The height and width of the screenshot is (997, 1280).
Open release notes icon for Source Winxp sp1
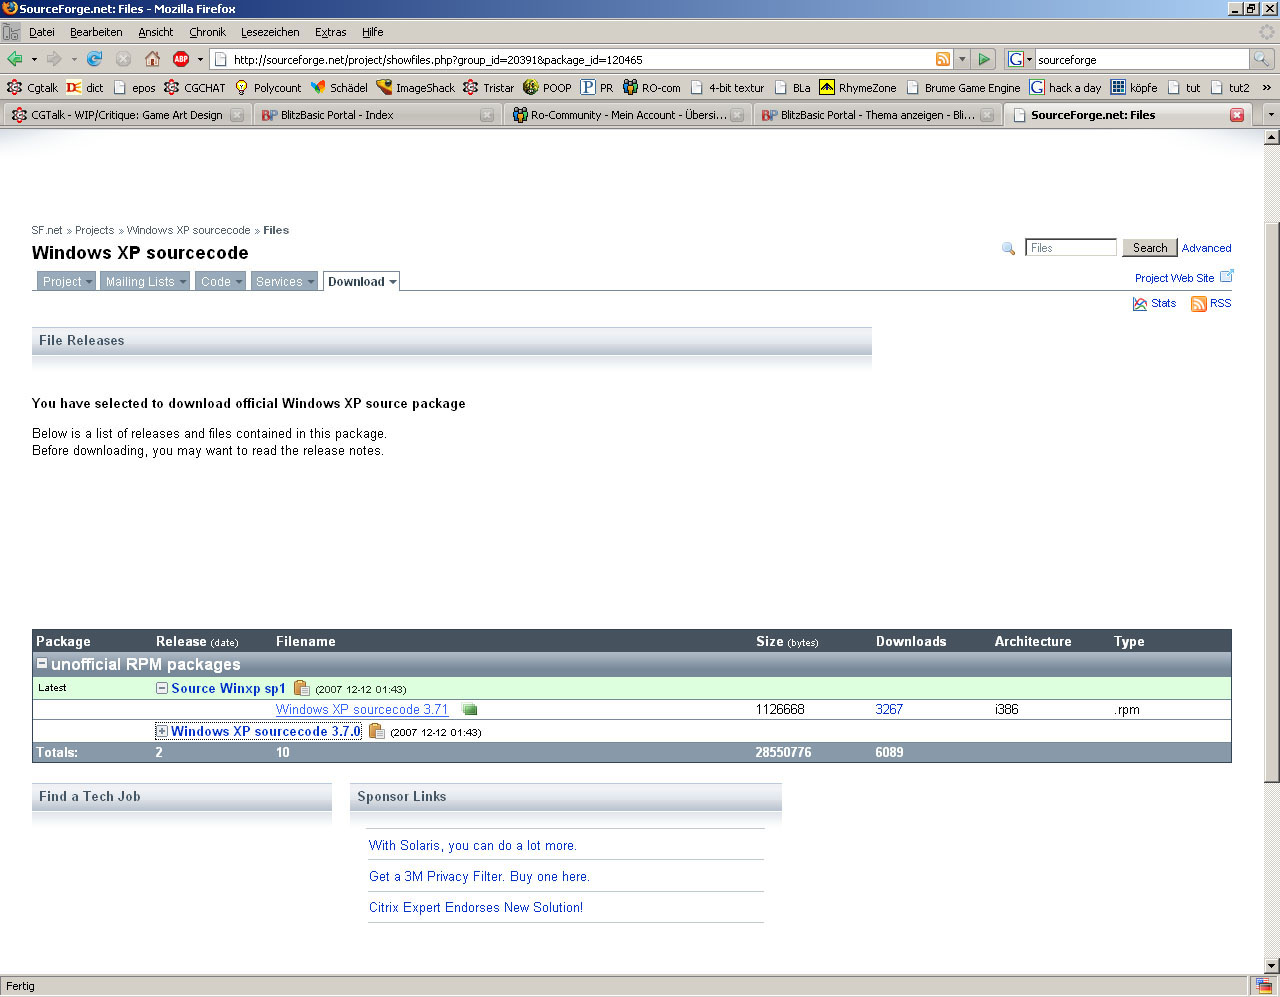301,688
